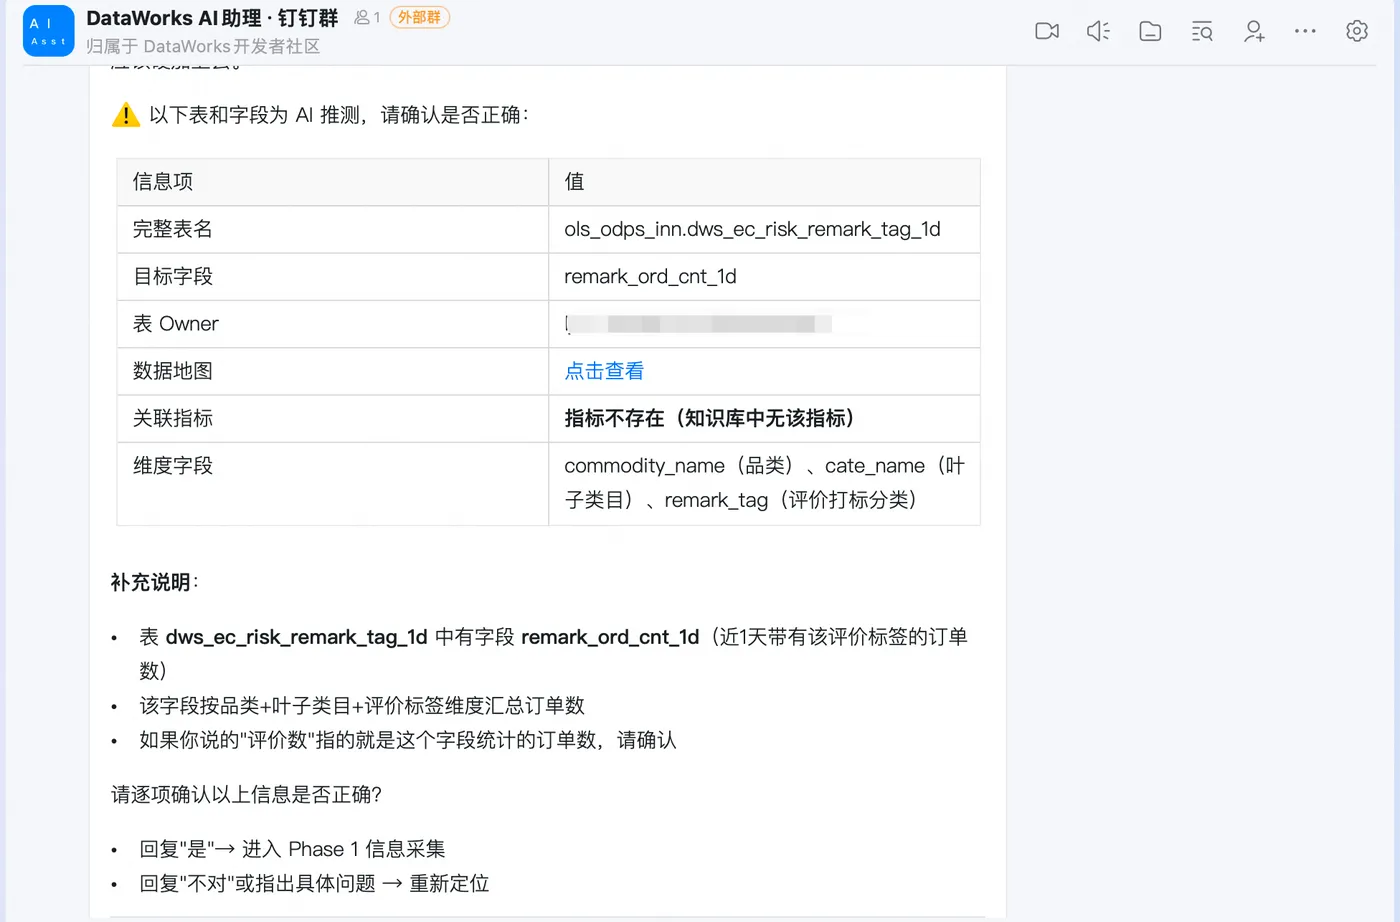
Task: Click the 目标字段 row label
Action: tap(173, 276)
